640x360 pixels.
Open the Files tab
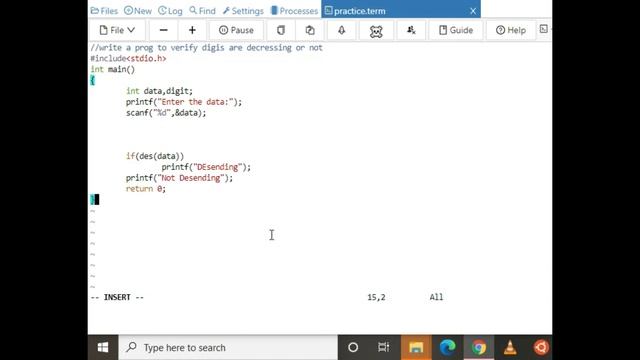tap(104, 11)
